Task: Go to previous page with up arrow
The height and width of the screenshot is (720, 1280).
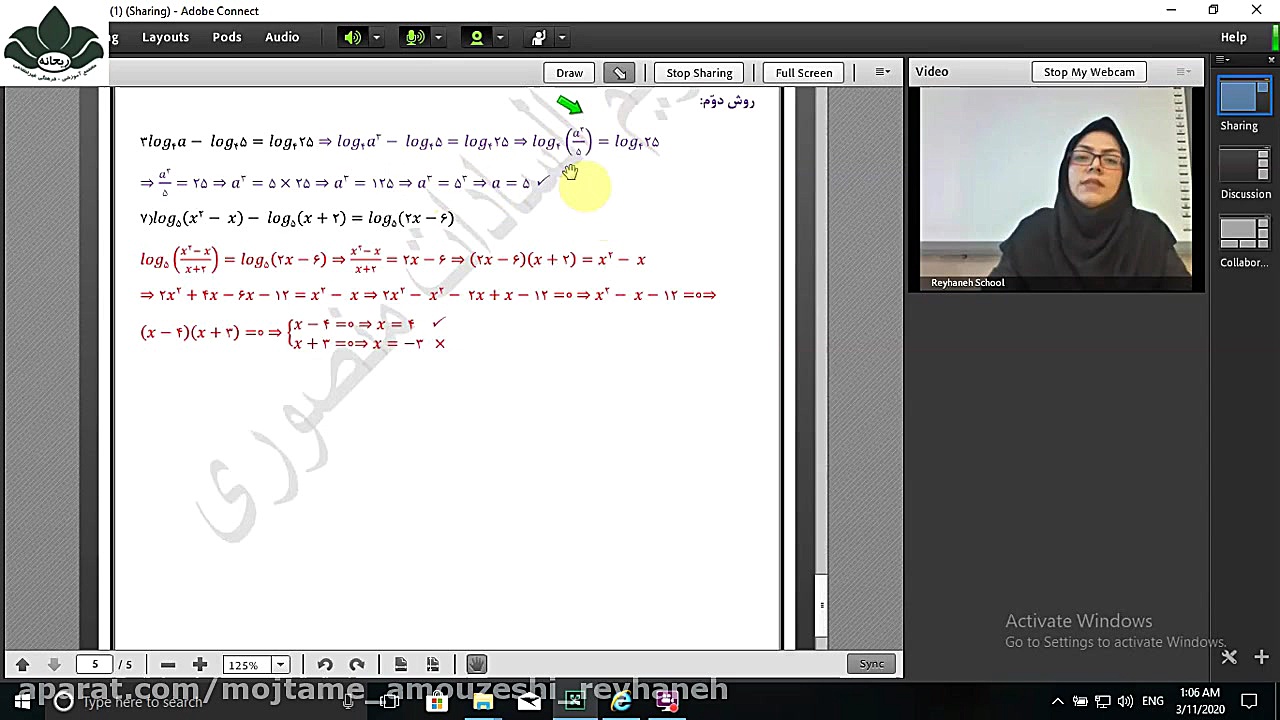Action: [x=22, y=664]
